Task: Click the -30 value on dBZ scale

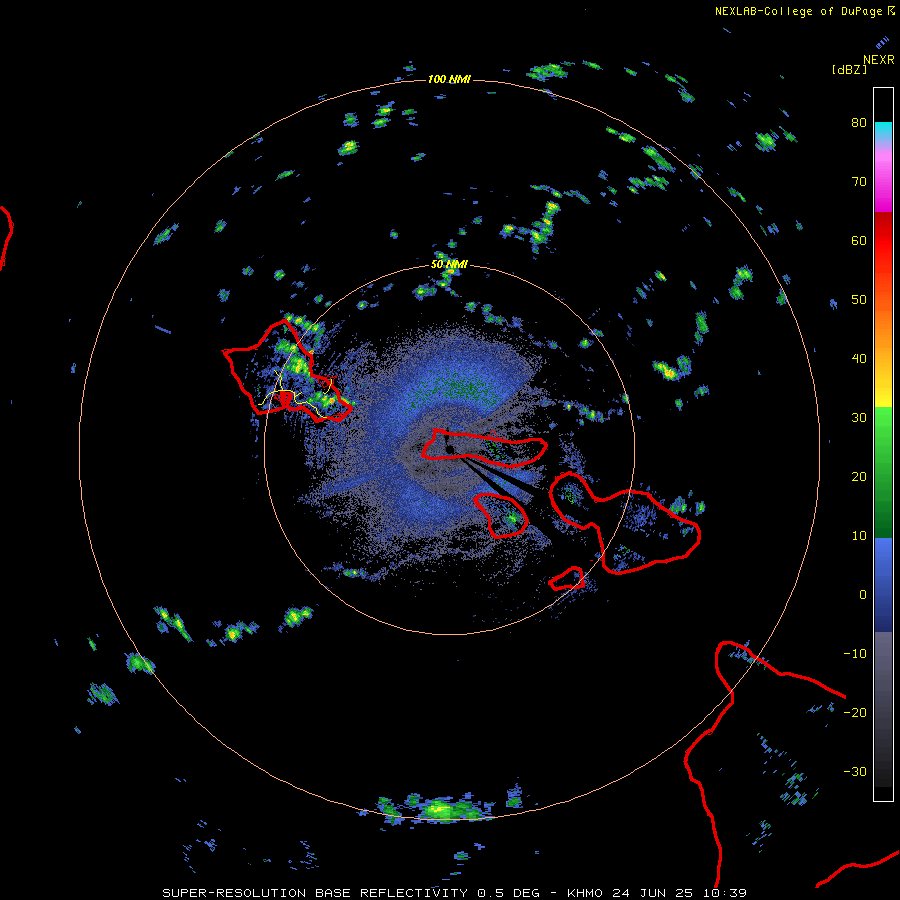Action: point(855,772)
